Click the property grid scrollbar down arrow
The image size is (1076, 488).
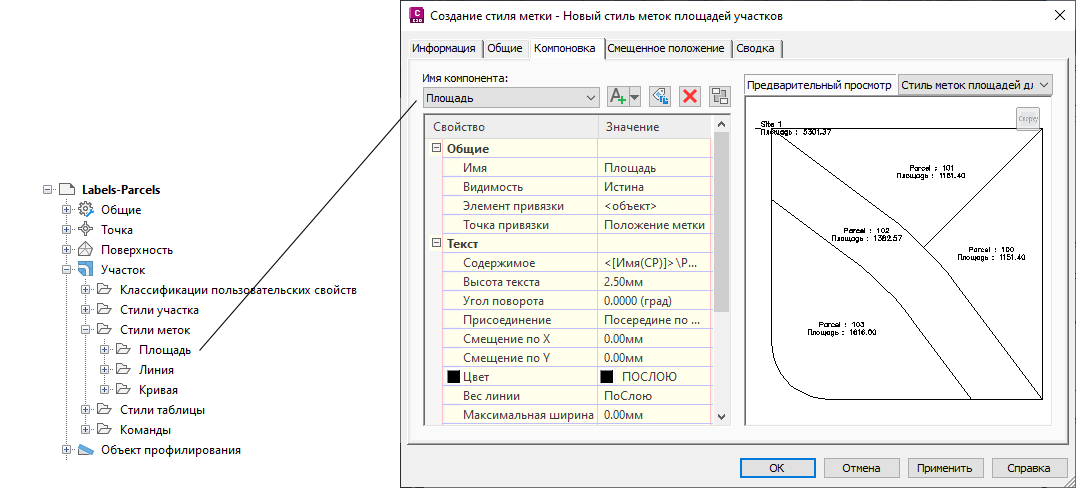click(x=721, y=416)
